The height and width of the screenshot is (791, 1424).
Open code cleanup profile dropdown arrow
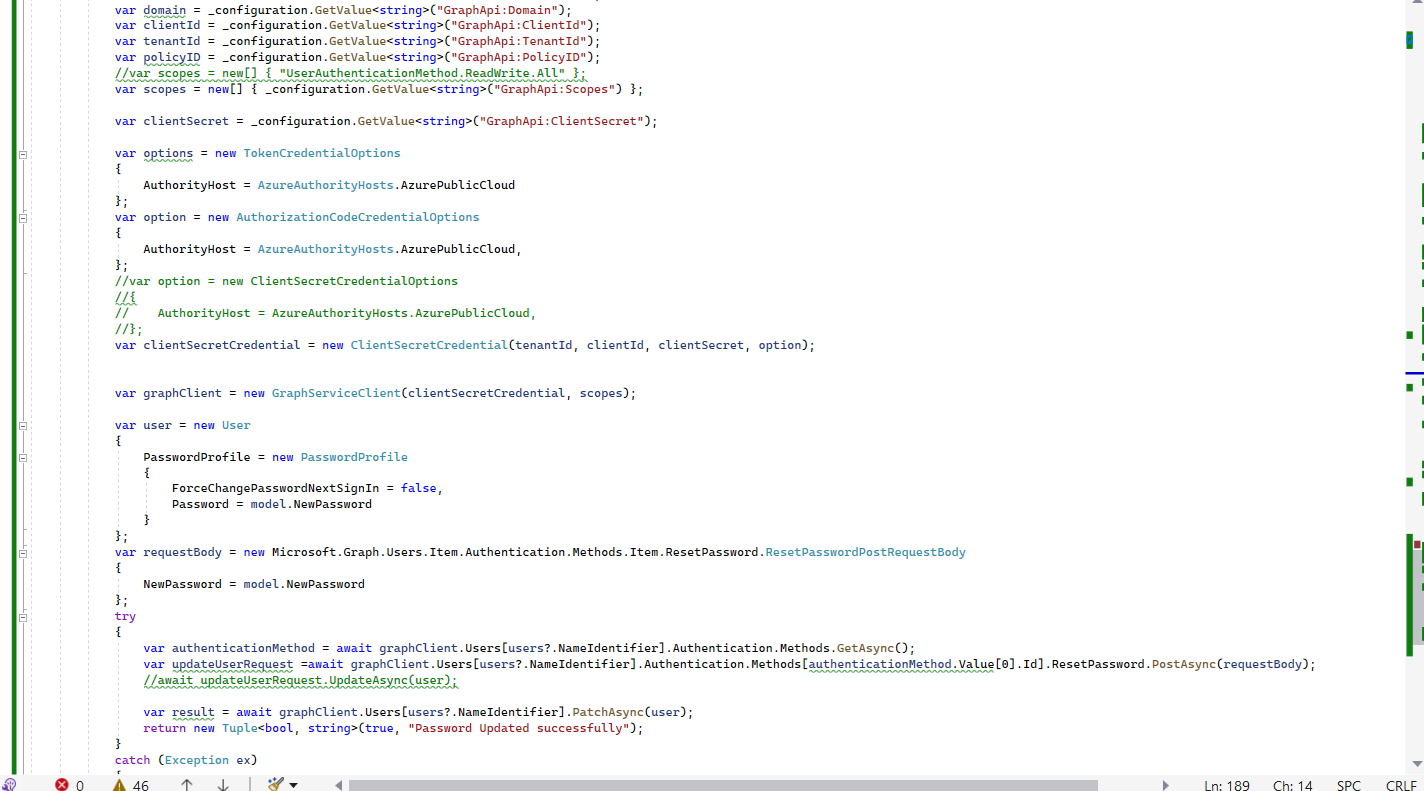pos(293,785)
